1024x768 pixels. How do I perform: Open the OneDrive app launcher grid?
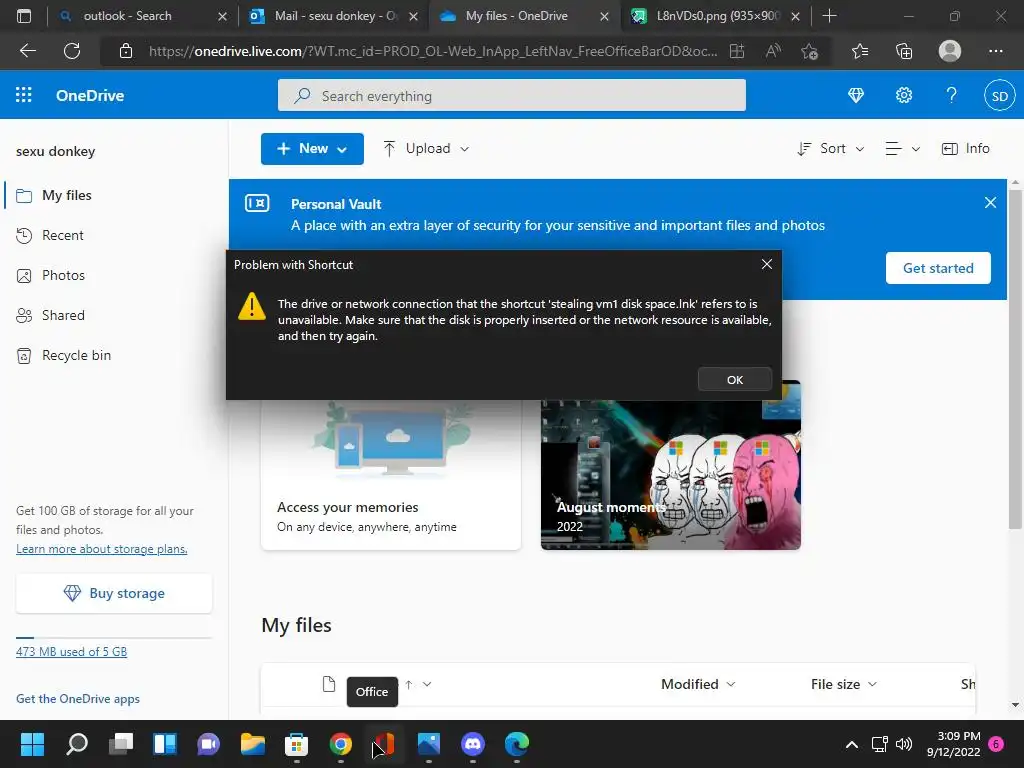point(24,95)
